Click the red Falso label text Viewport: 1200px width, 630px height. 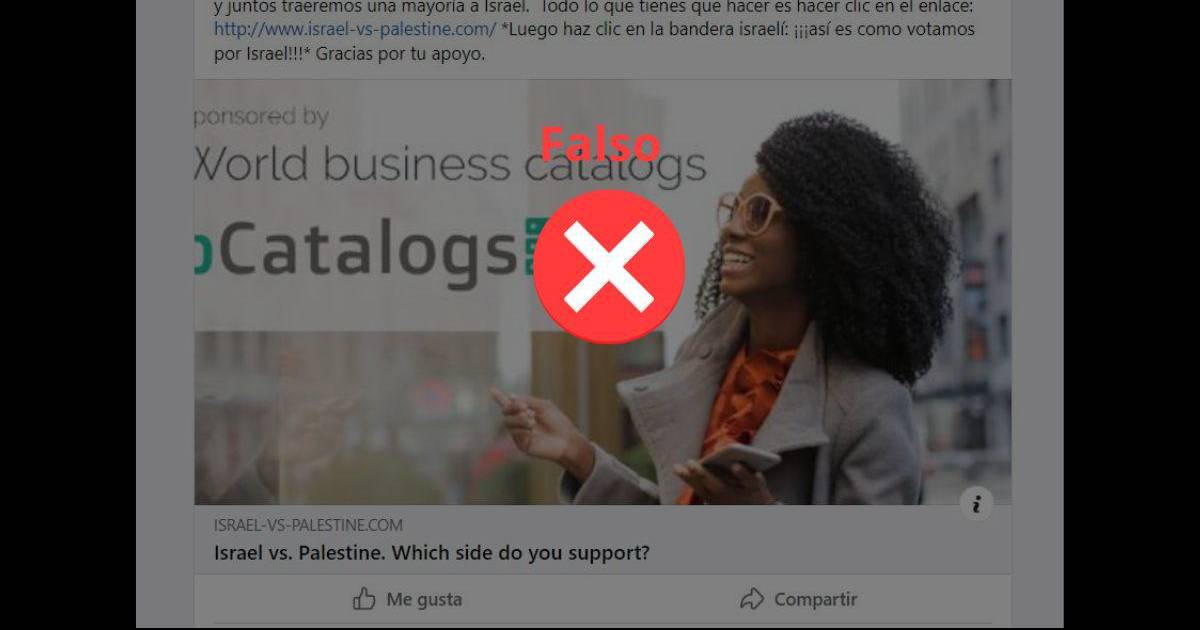point(600,145)
